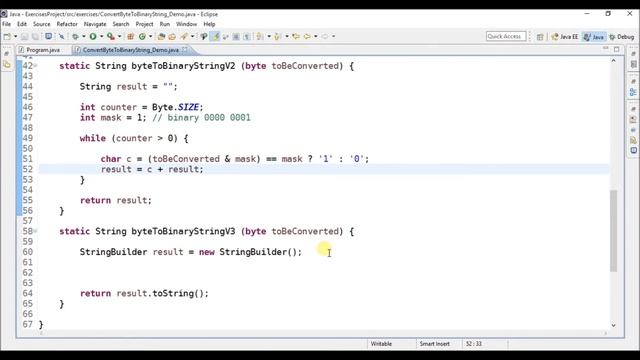Click the New Java Package icon
This screenshot has width=640, height=360.
click(x=131, y=36)
